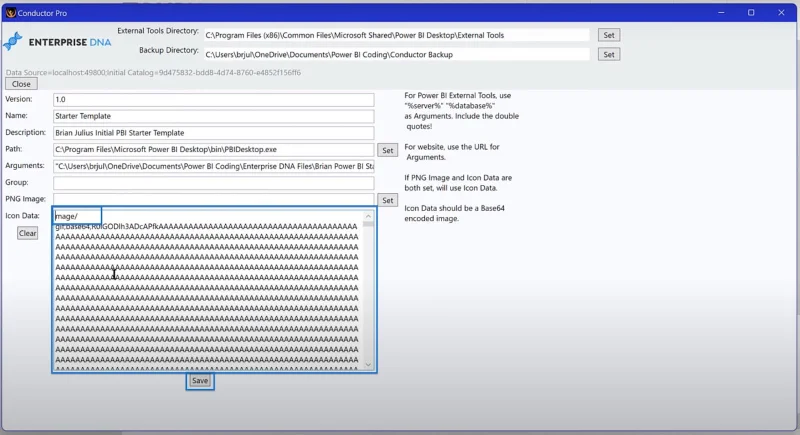This screenshot has width=800, height=435.
Task: Click the Close button below the data source
Action: 21,84
